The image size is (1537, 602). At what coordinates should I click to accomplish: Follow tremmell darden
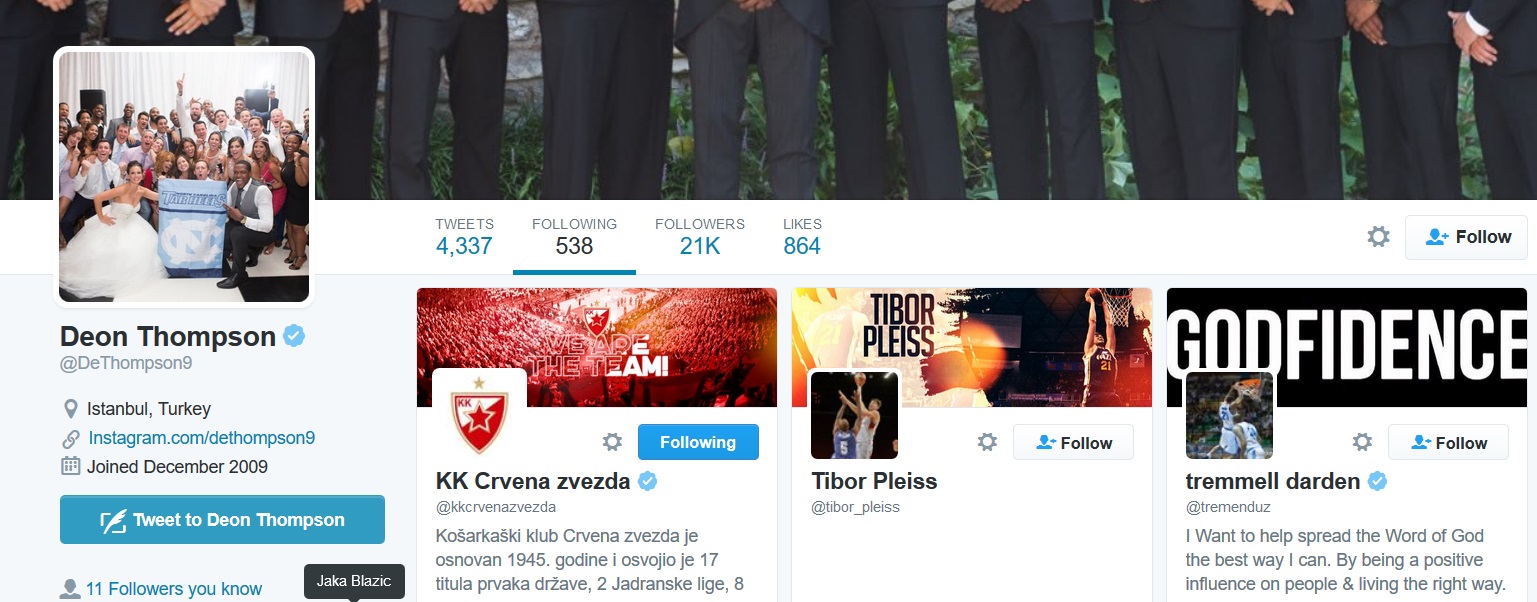pos(1448,442)
